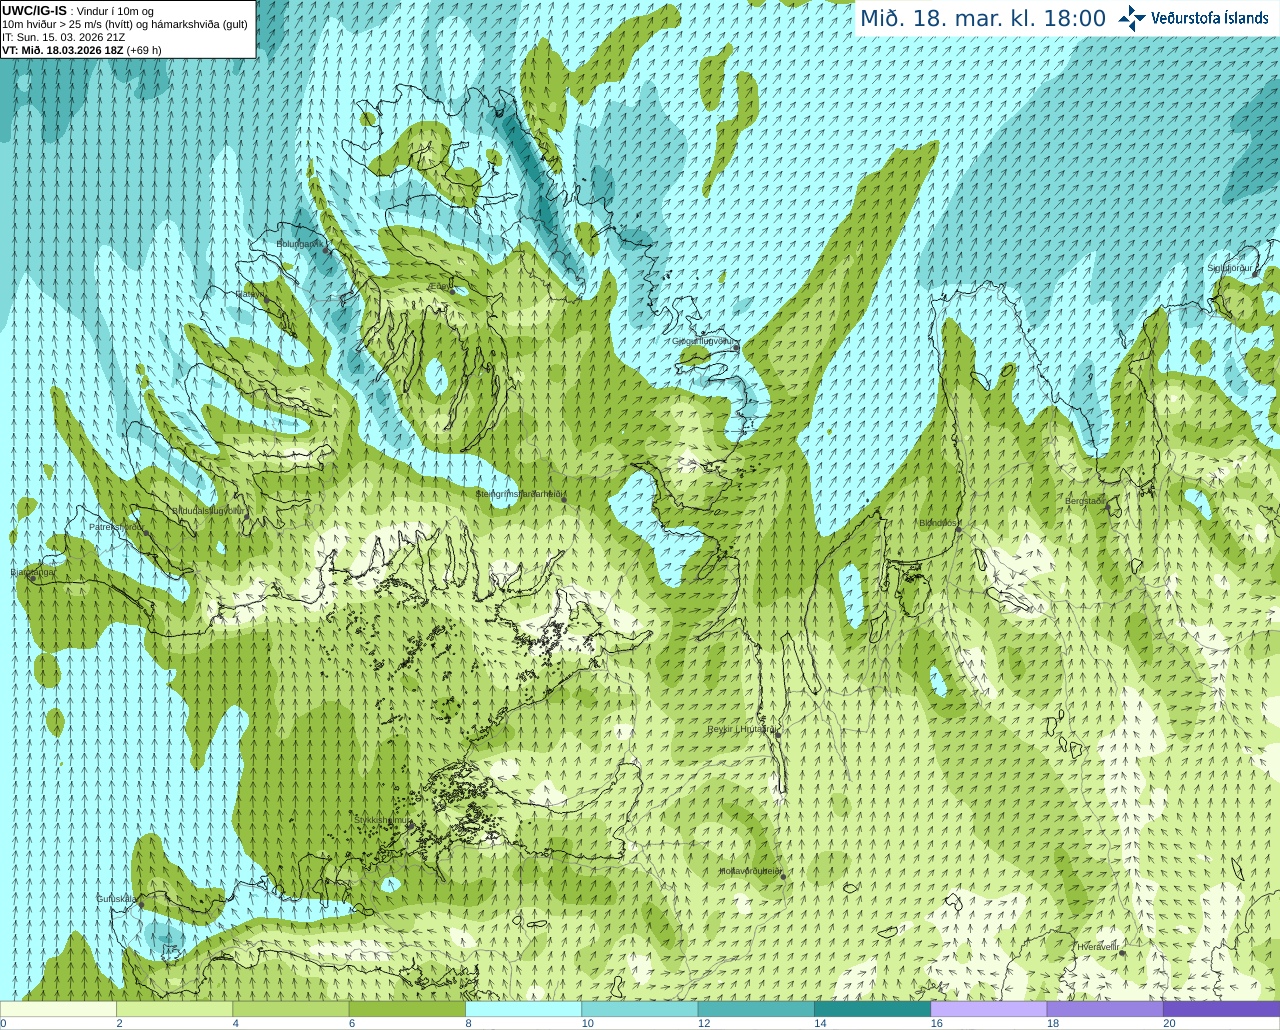Click the 18–20 m/s purple legend swatch

(x=1105, y=1009)
